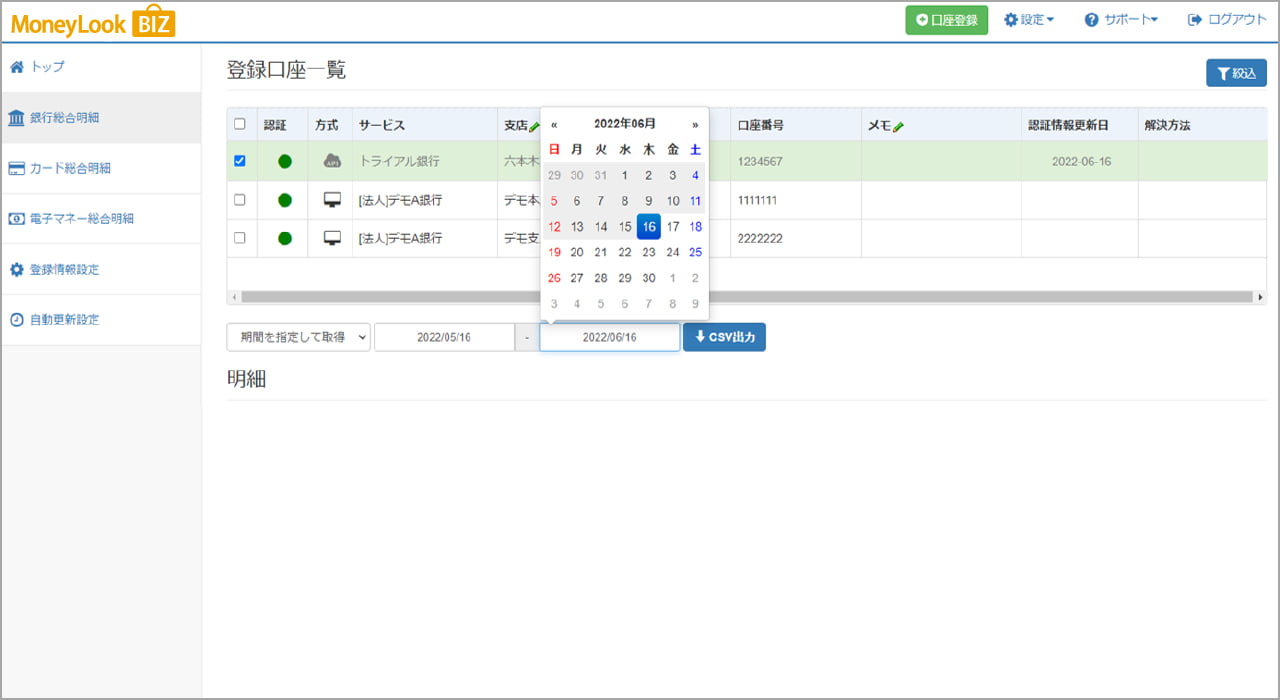The image size is (1280, 700).
Task: Check the 2222222 account row checkbox
Action: (x=239, y=237)
